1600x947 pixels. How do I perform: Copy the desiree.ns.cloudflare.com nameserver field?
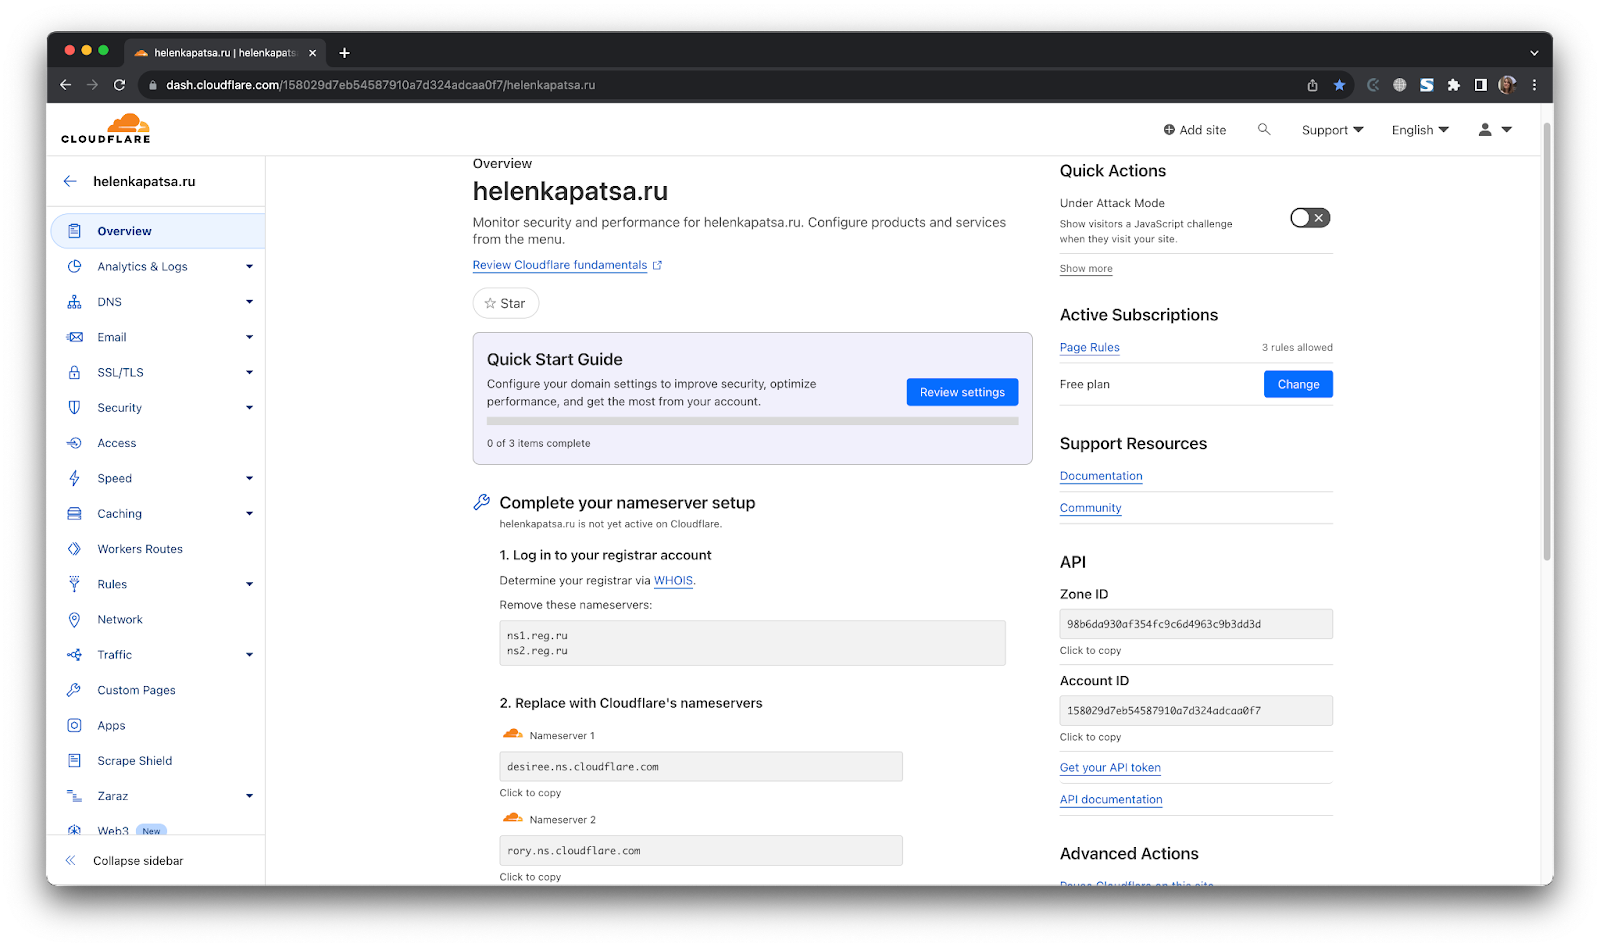click(701, 767)
